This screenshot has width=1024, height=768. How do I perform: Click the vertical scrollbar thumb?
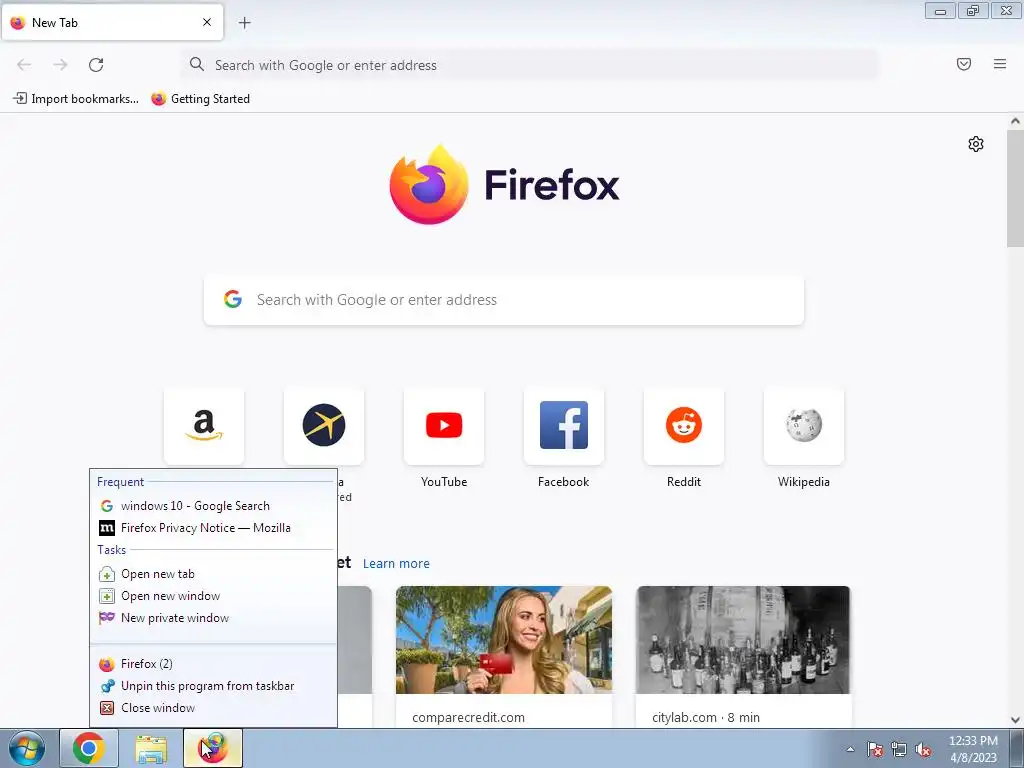(x=1015, y=188)
